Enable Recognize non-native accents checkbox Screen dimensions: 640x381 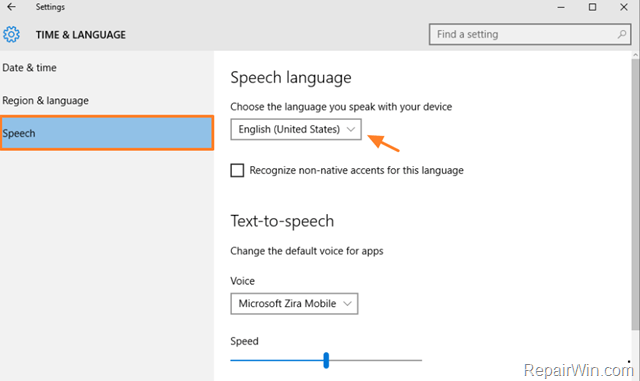(237, 170)
